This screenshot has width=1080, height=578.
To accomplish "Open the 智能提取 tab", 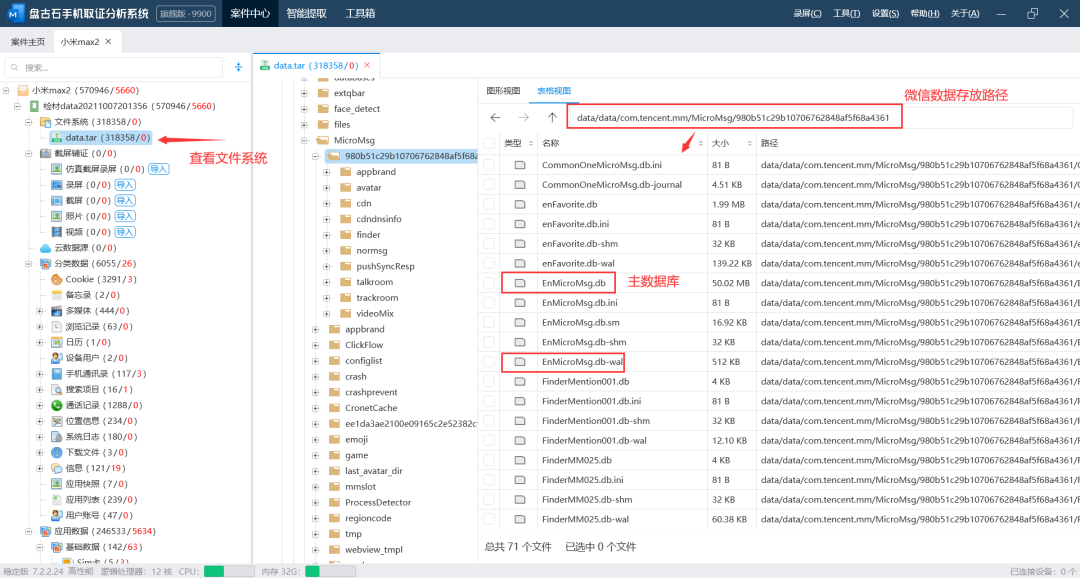I will click(x=307, y=13).
